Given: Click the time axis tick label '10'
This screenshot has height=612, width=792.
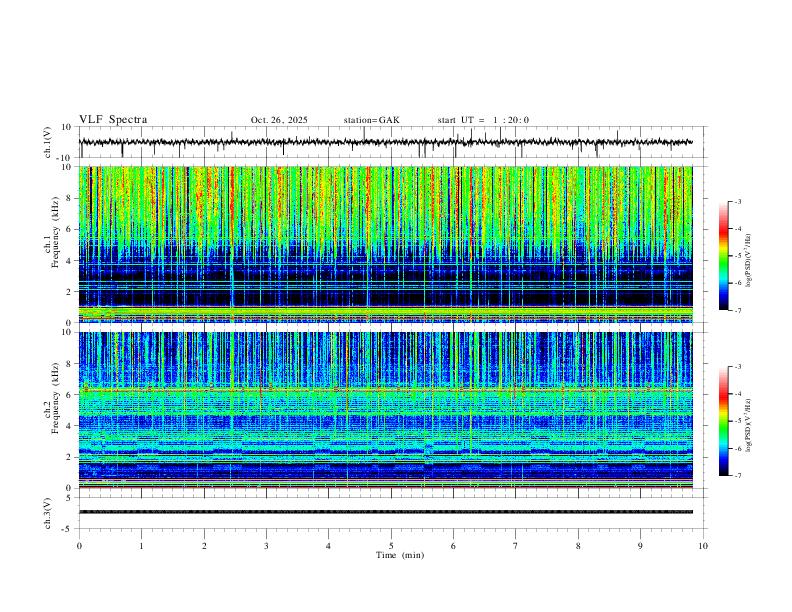Looking at the screenshot, I should click(x=703, y=546).
